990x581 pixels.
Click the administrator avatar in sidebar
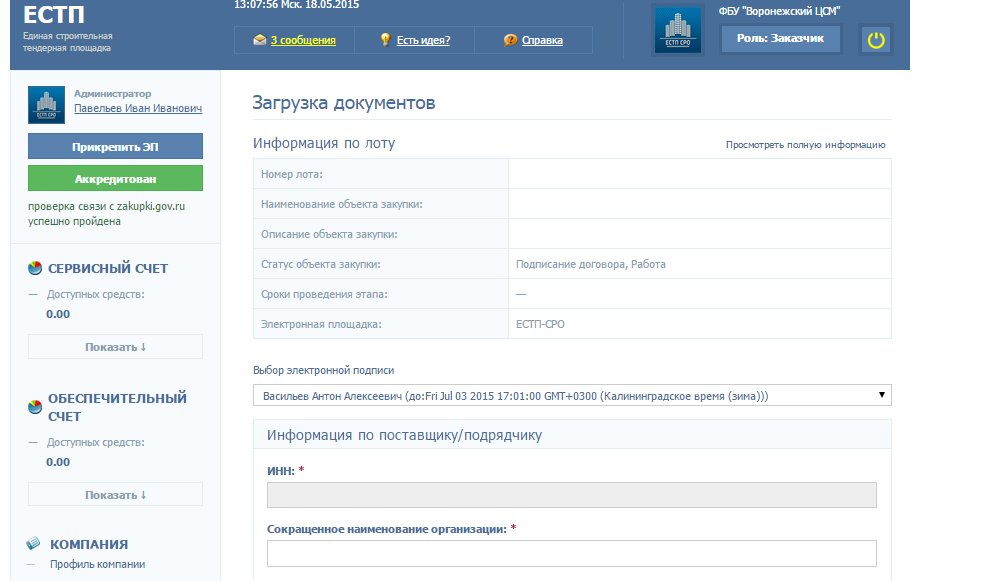point(46,105)
